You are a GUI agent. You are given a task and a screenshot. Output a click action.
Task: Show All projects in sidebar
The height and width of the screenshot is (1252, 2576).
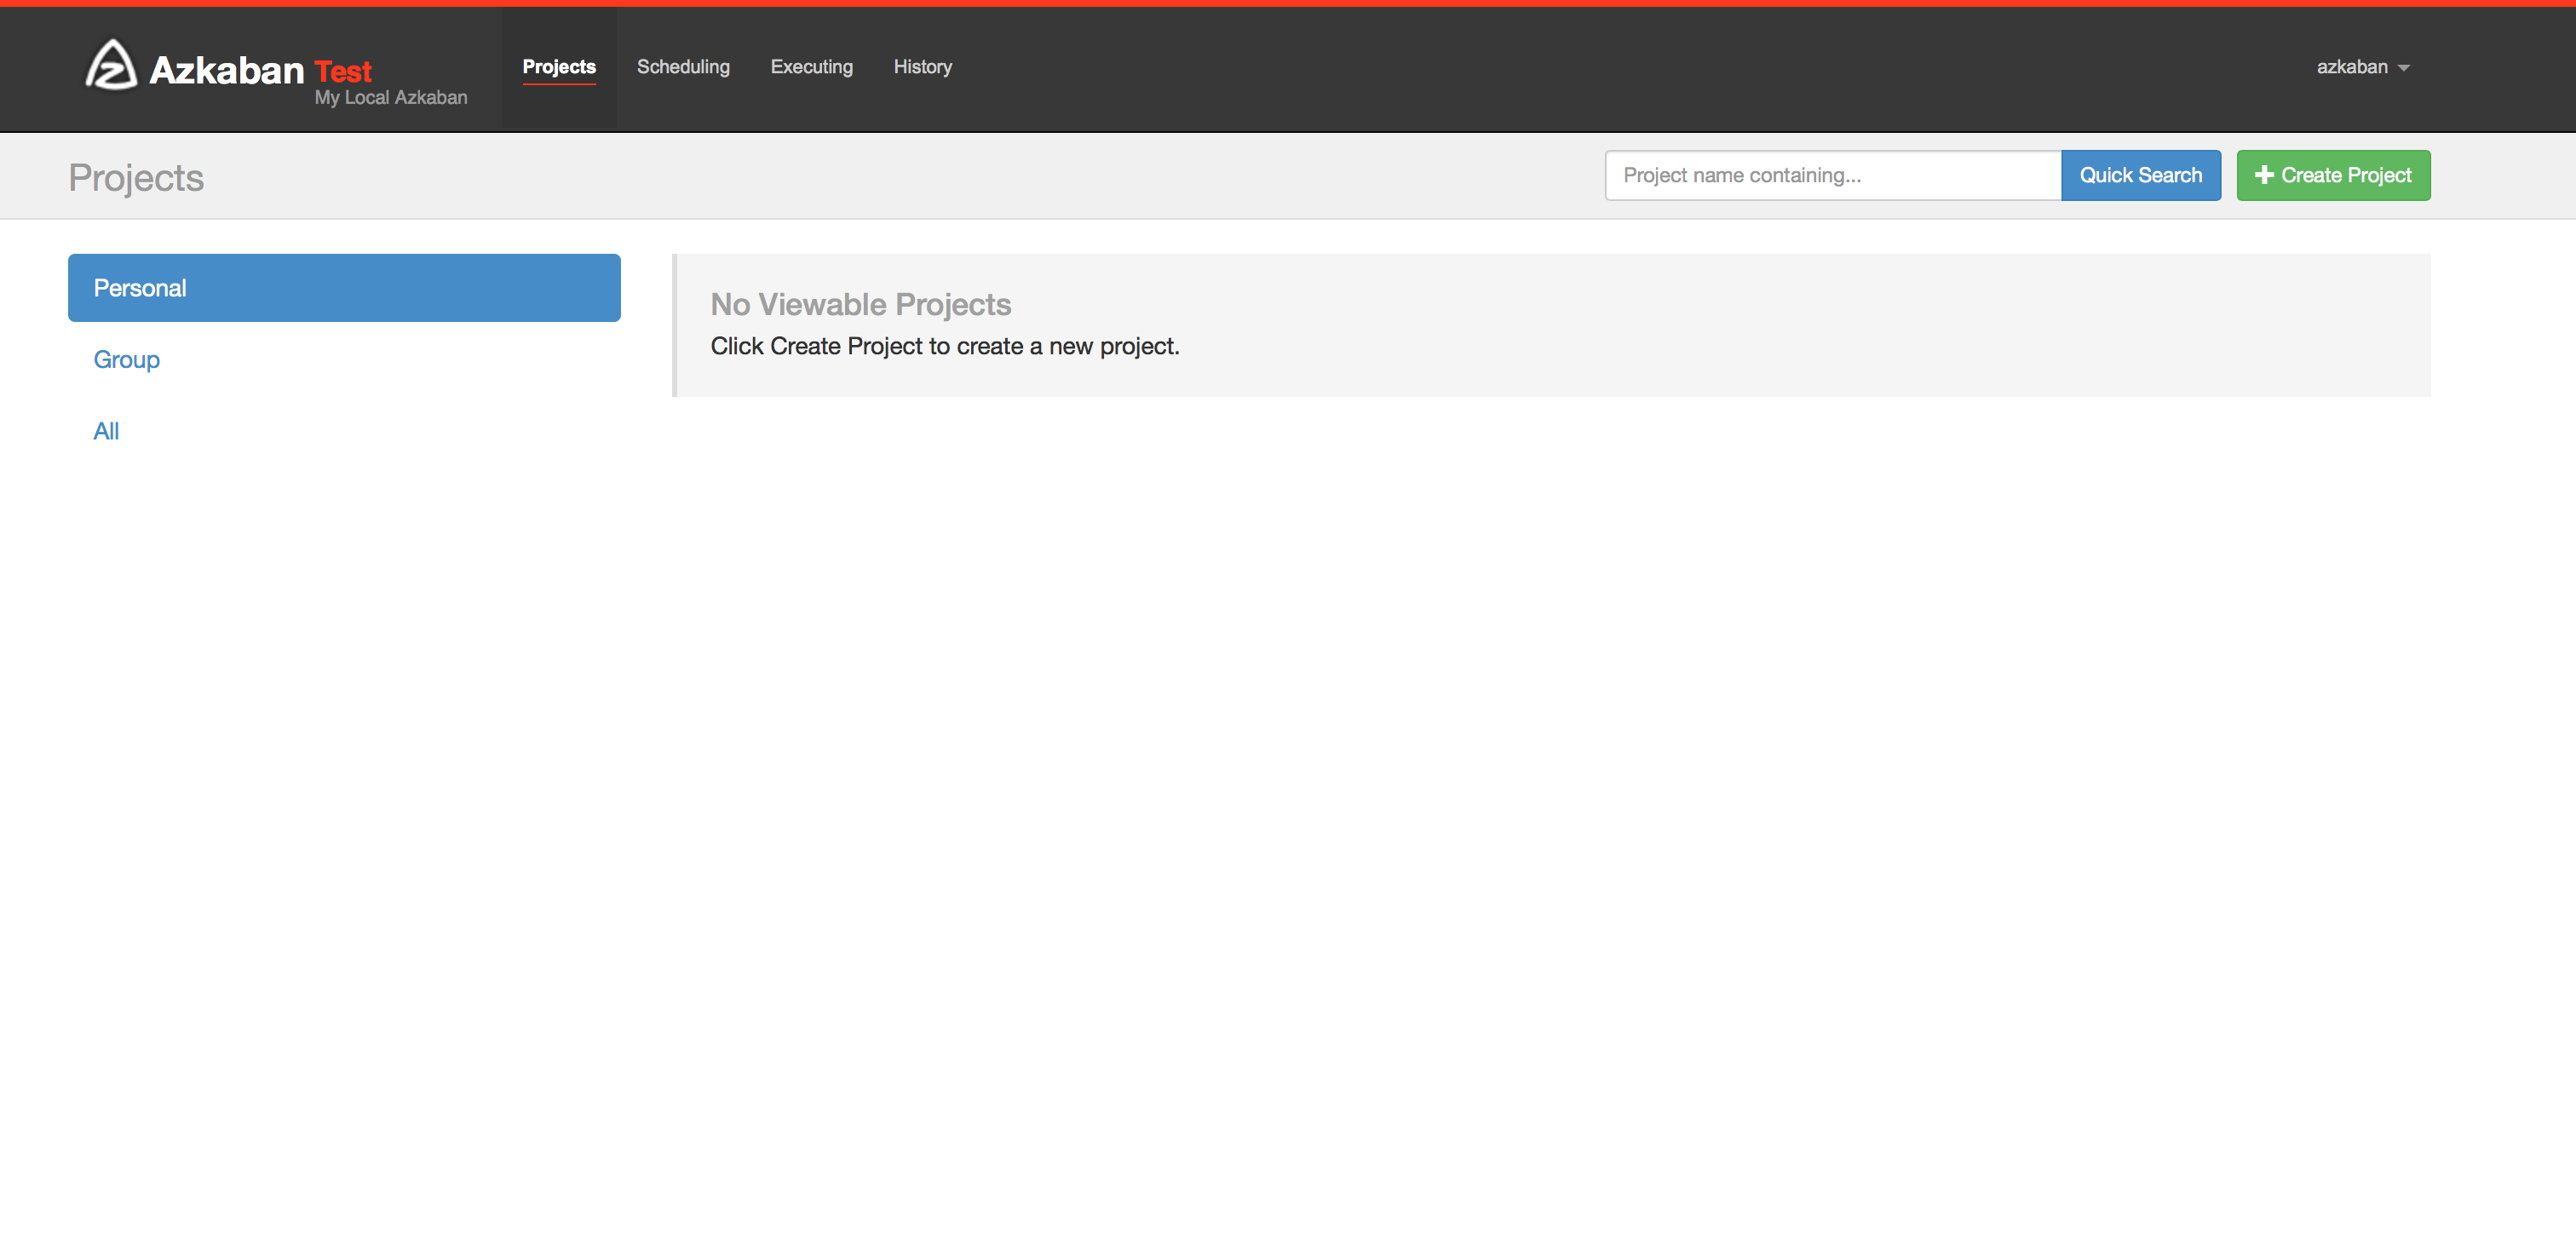point(106,431)
